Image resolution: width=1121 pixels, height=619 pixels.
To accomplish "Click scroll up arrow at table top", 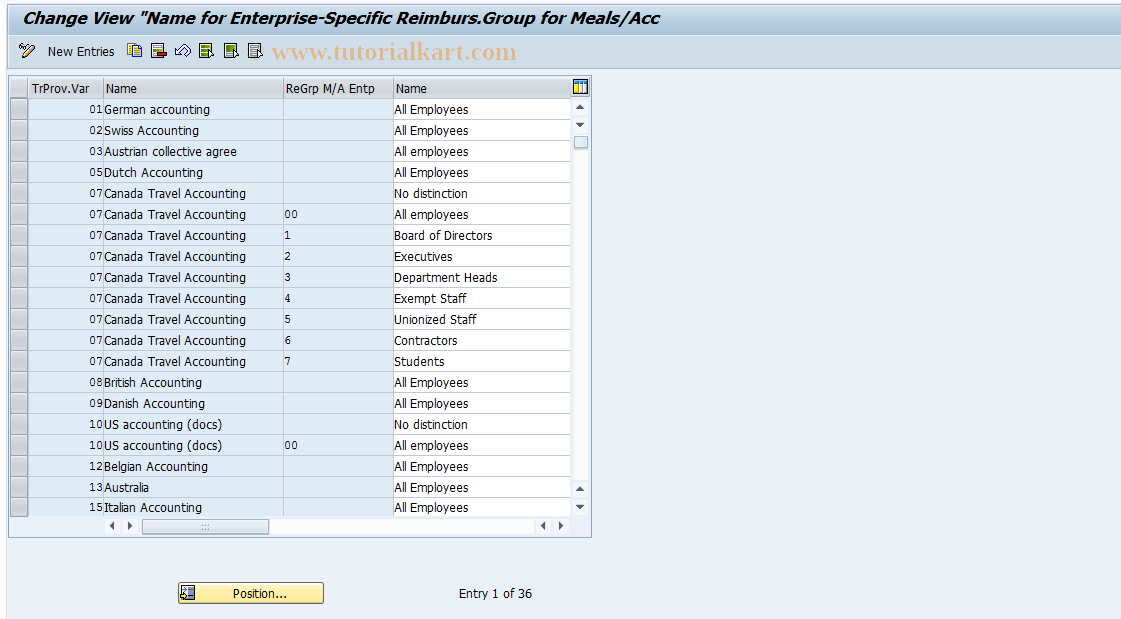I will click(581, 108).
